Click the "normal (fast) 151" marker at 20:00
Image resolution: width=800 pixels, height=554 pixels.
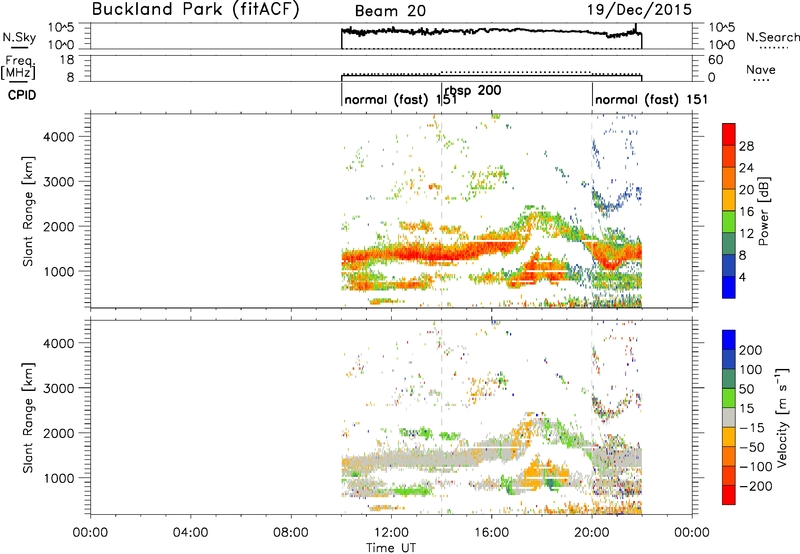652,99
